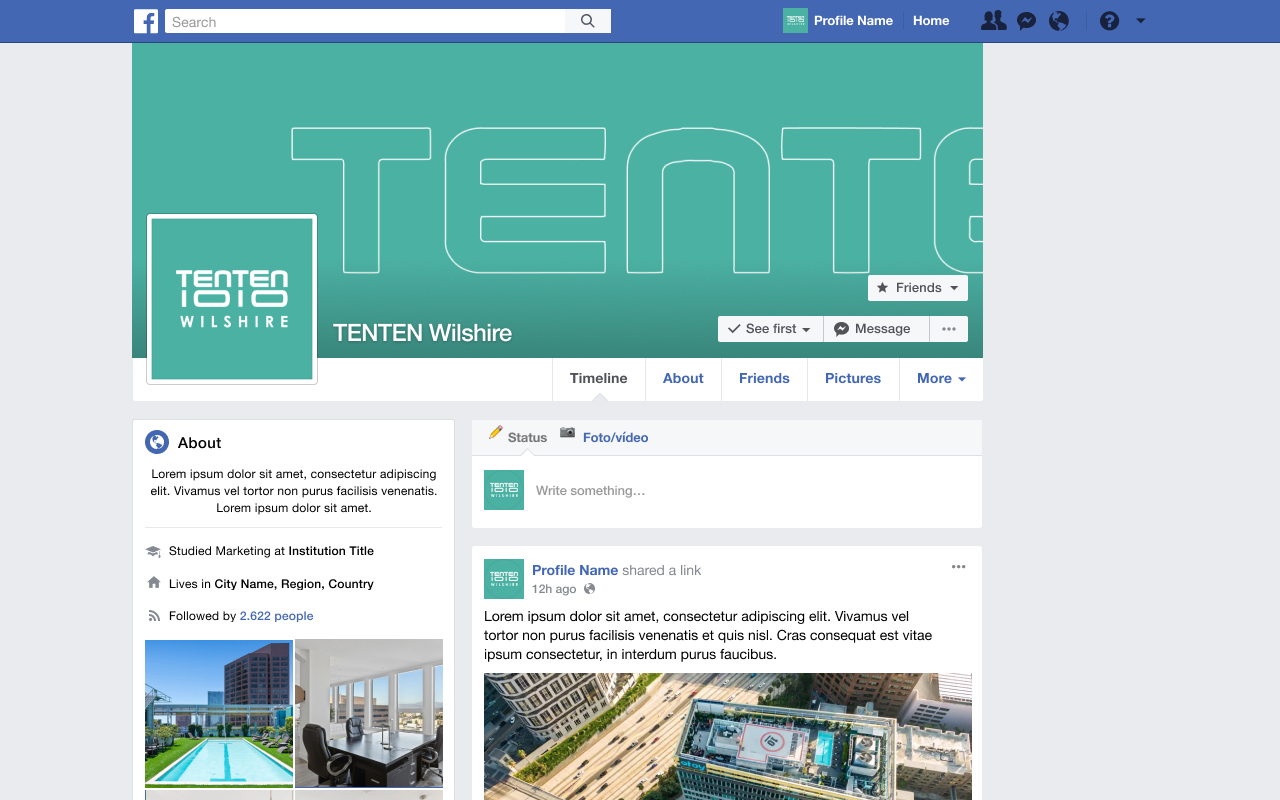Click the pencil icon next to Status
1280x800 pixels.
click(495, 433)
